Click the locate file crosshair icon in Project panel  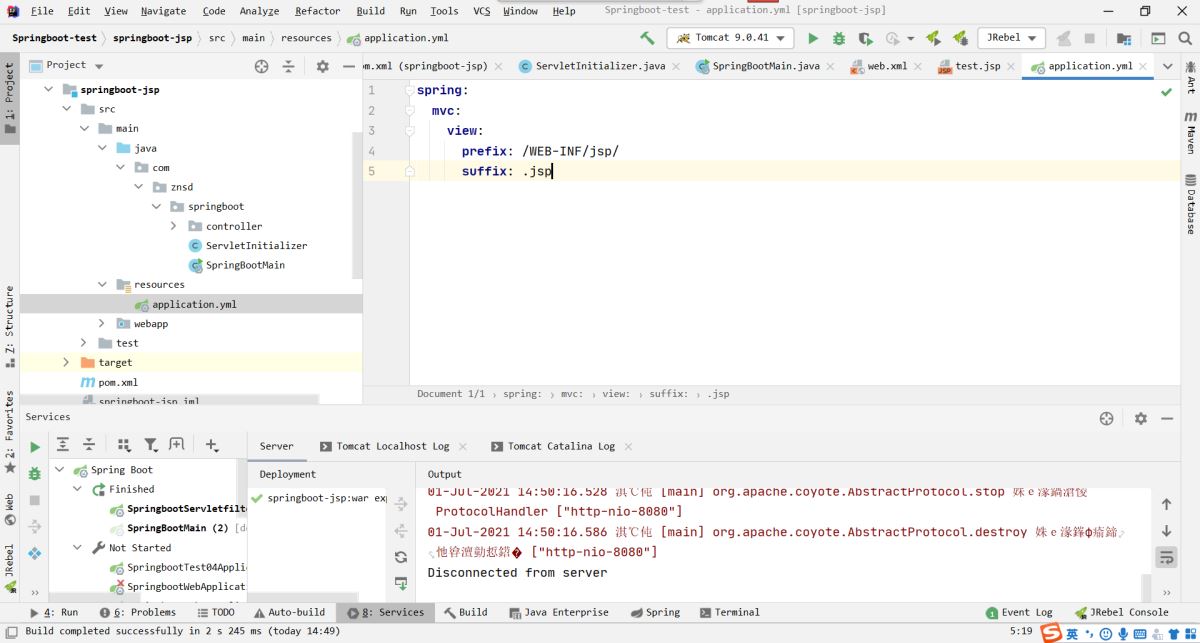pos(262,66)
